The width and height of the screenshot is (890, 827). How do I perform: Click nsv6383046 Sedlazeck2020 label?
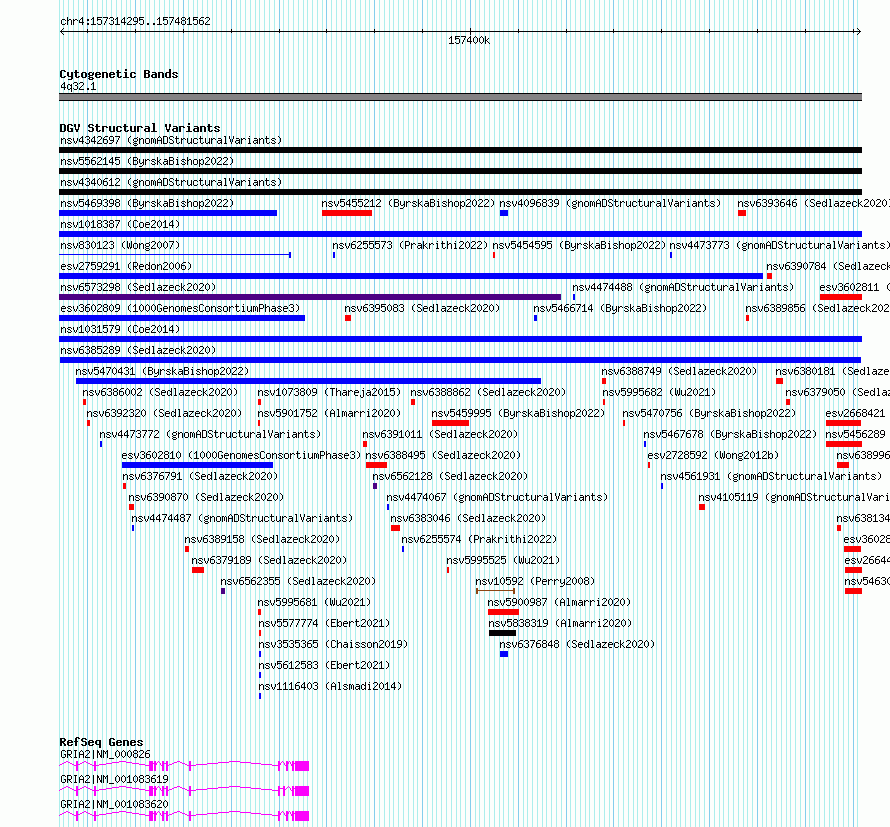(x=468, y=518)
